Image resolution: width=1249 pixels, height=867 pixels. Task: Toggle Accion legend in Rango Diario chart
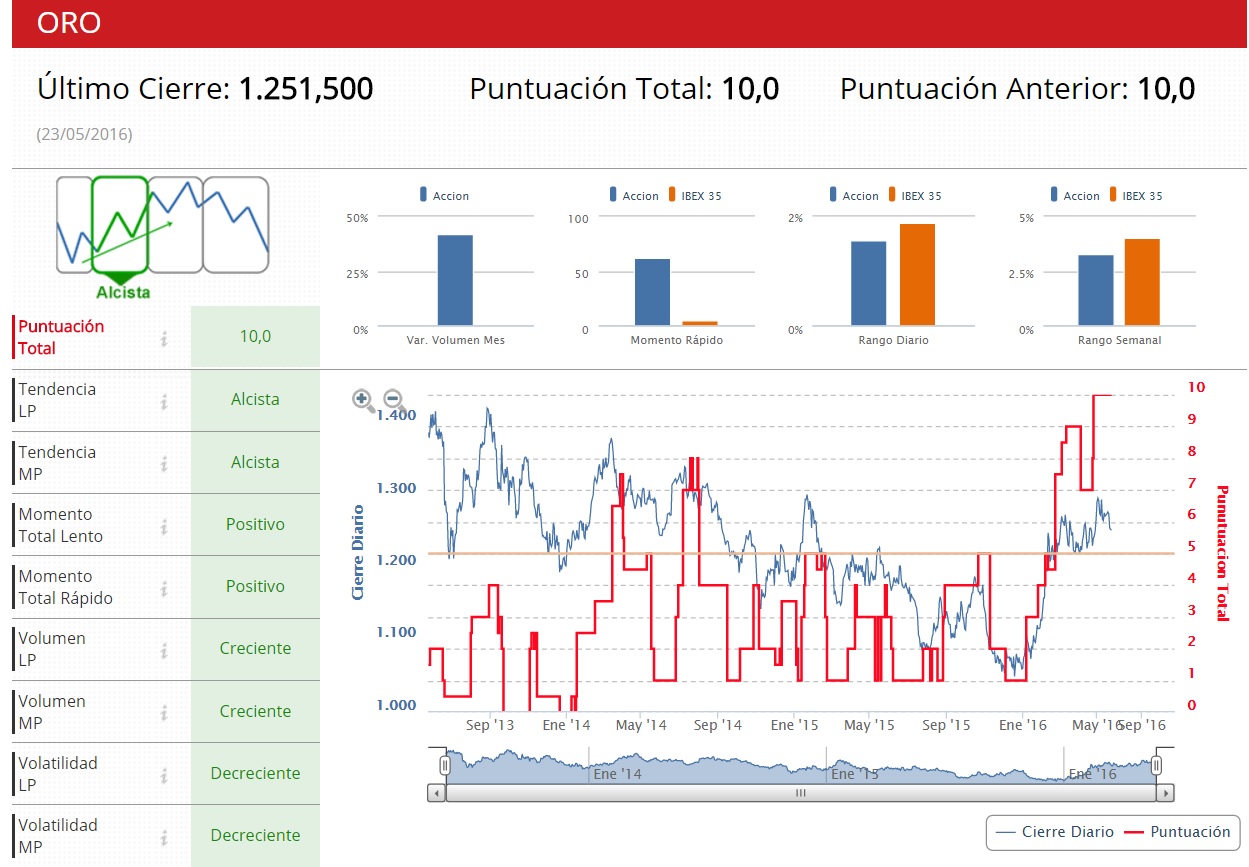(854, 196)
